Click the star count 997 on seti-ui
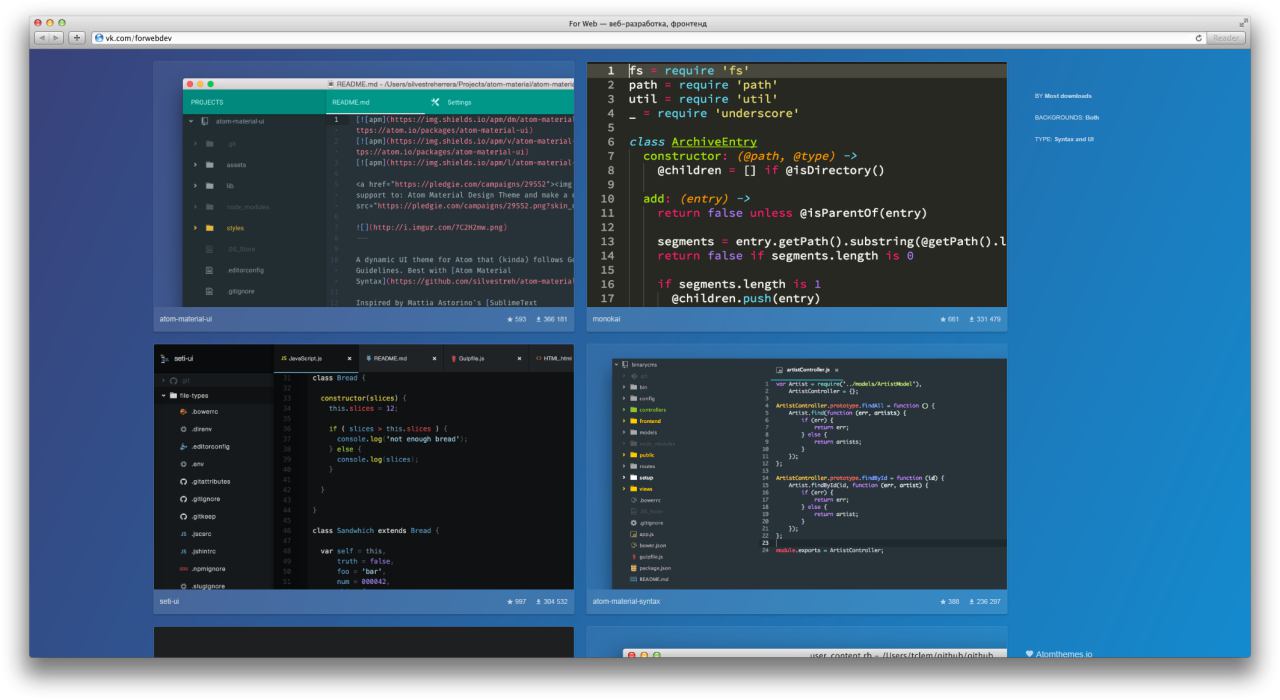The image size is (1280, 700). [x=517, y=602]
